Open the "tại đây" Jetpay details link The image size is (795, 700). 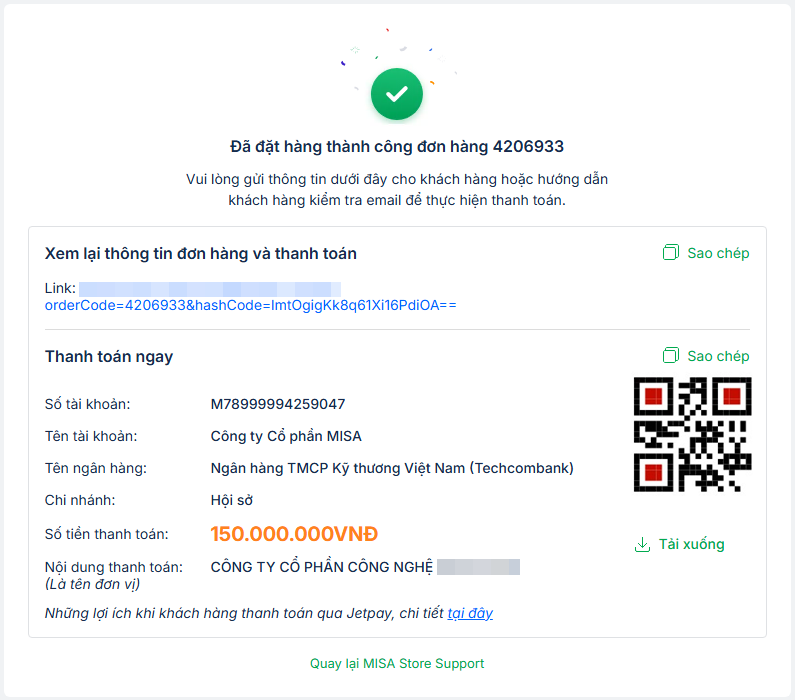[x=470, y=613]
